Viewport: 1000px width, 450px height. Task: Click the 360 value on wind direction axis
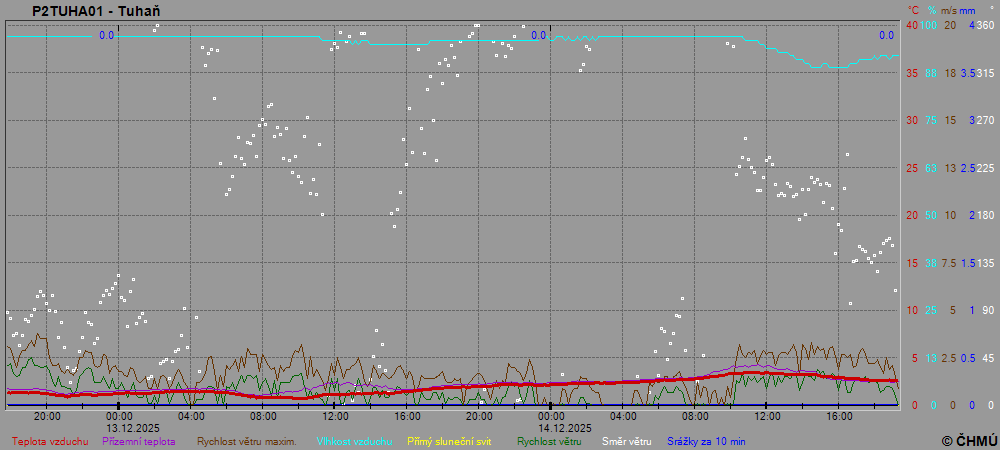point(985,25)
